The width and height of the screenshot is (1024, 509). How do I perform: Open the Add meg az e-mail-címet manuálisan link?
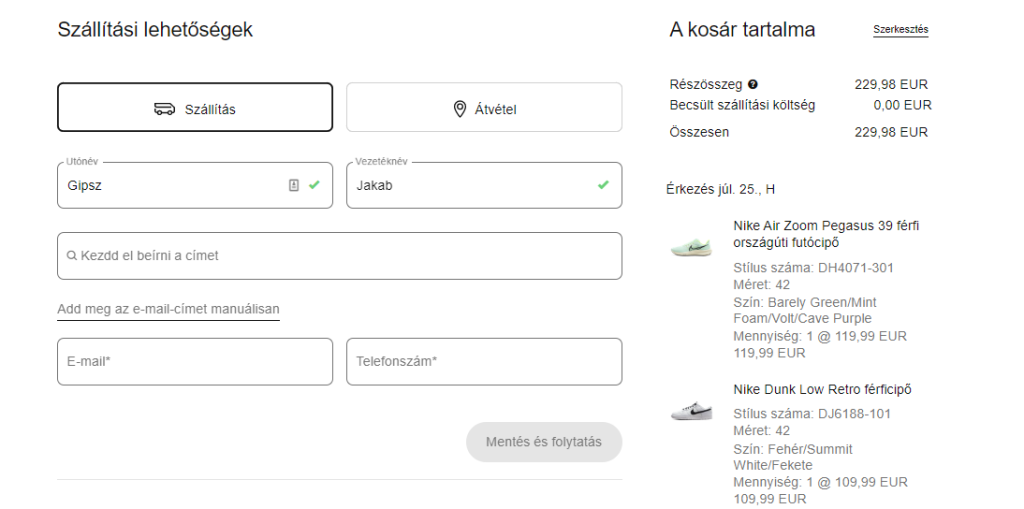[168, 309]
